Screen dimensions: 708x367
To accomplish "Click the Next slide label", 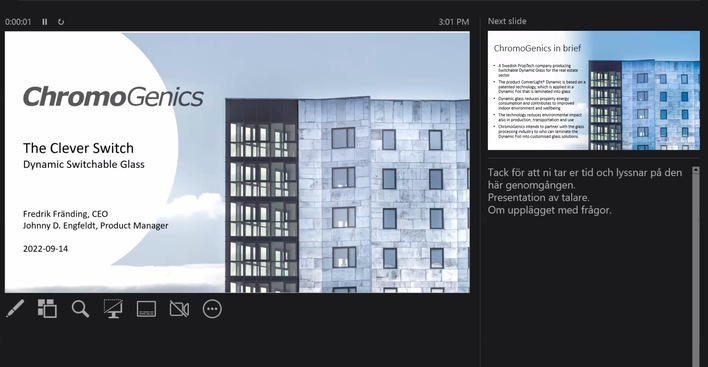I will pos(507,21).
